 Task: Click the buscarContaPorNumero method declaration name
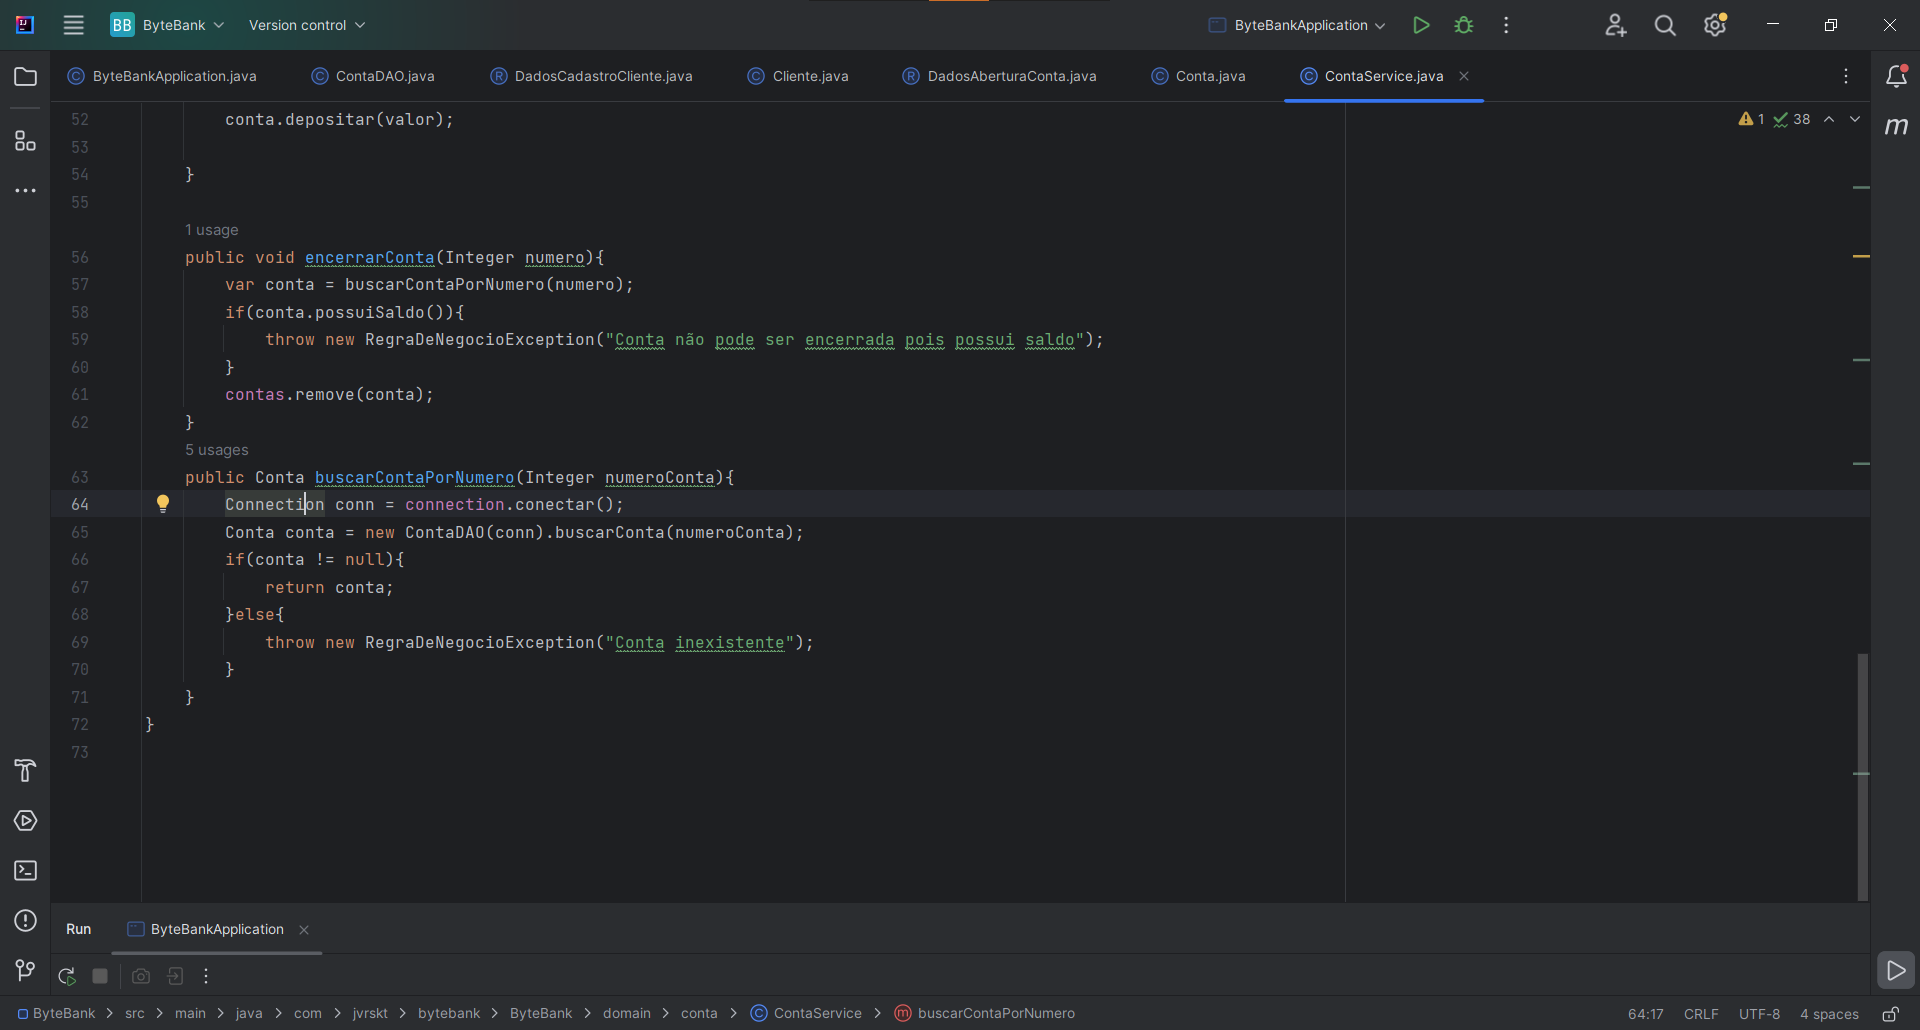pos(415,478)
